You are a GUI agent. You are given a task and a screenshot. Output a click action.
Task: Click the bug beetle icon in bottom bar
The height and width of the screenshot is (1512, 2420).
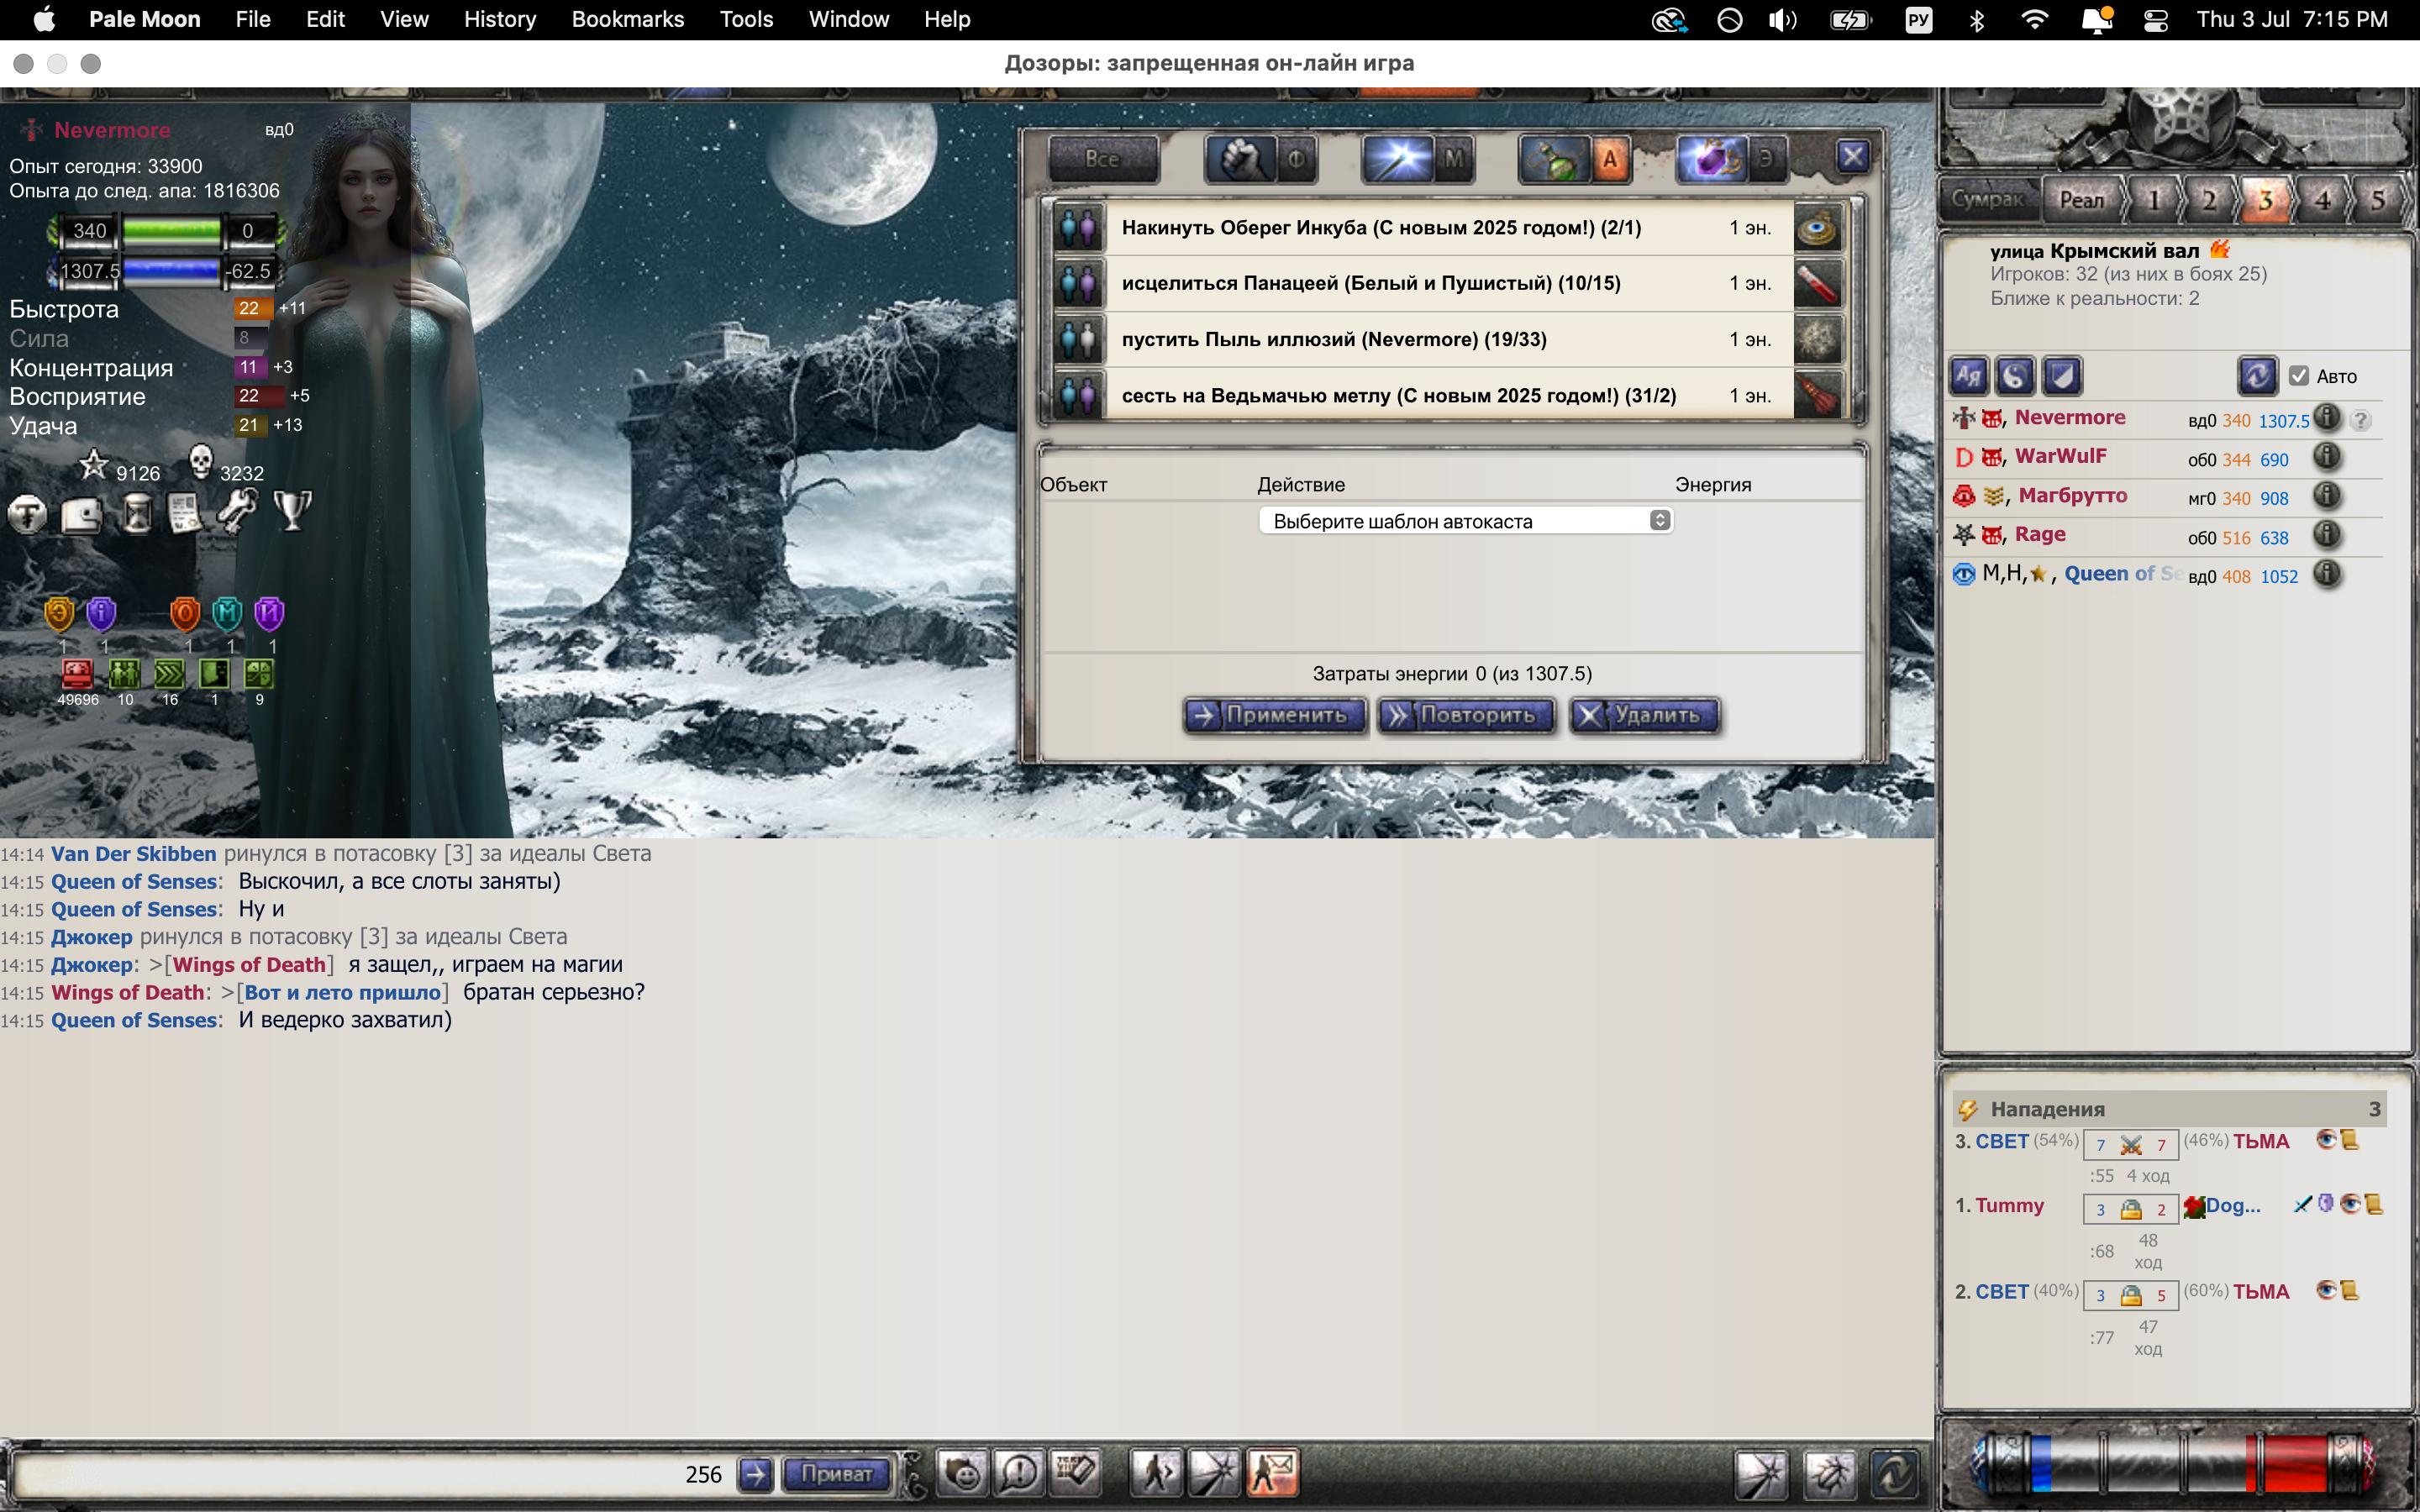[x=1830, y=1474]
